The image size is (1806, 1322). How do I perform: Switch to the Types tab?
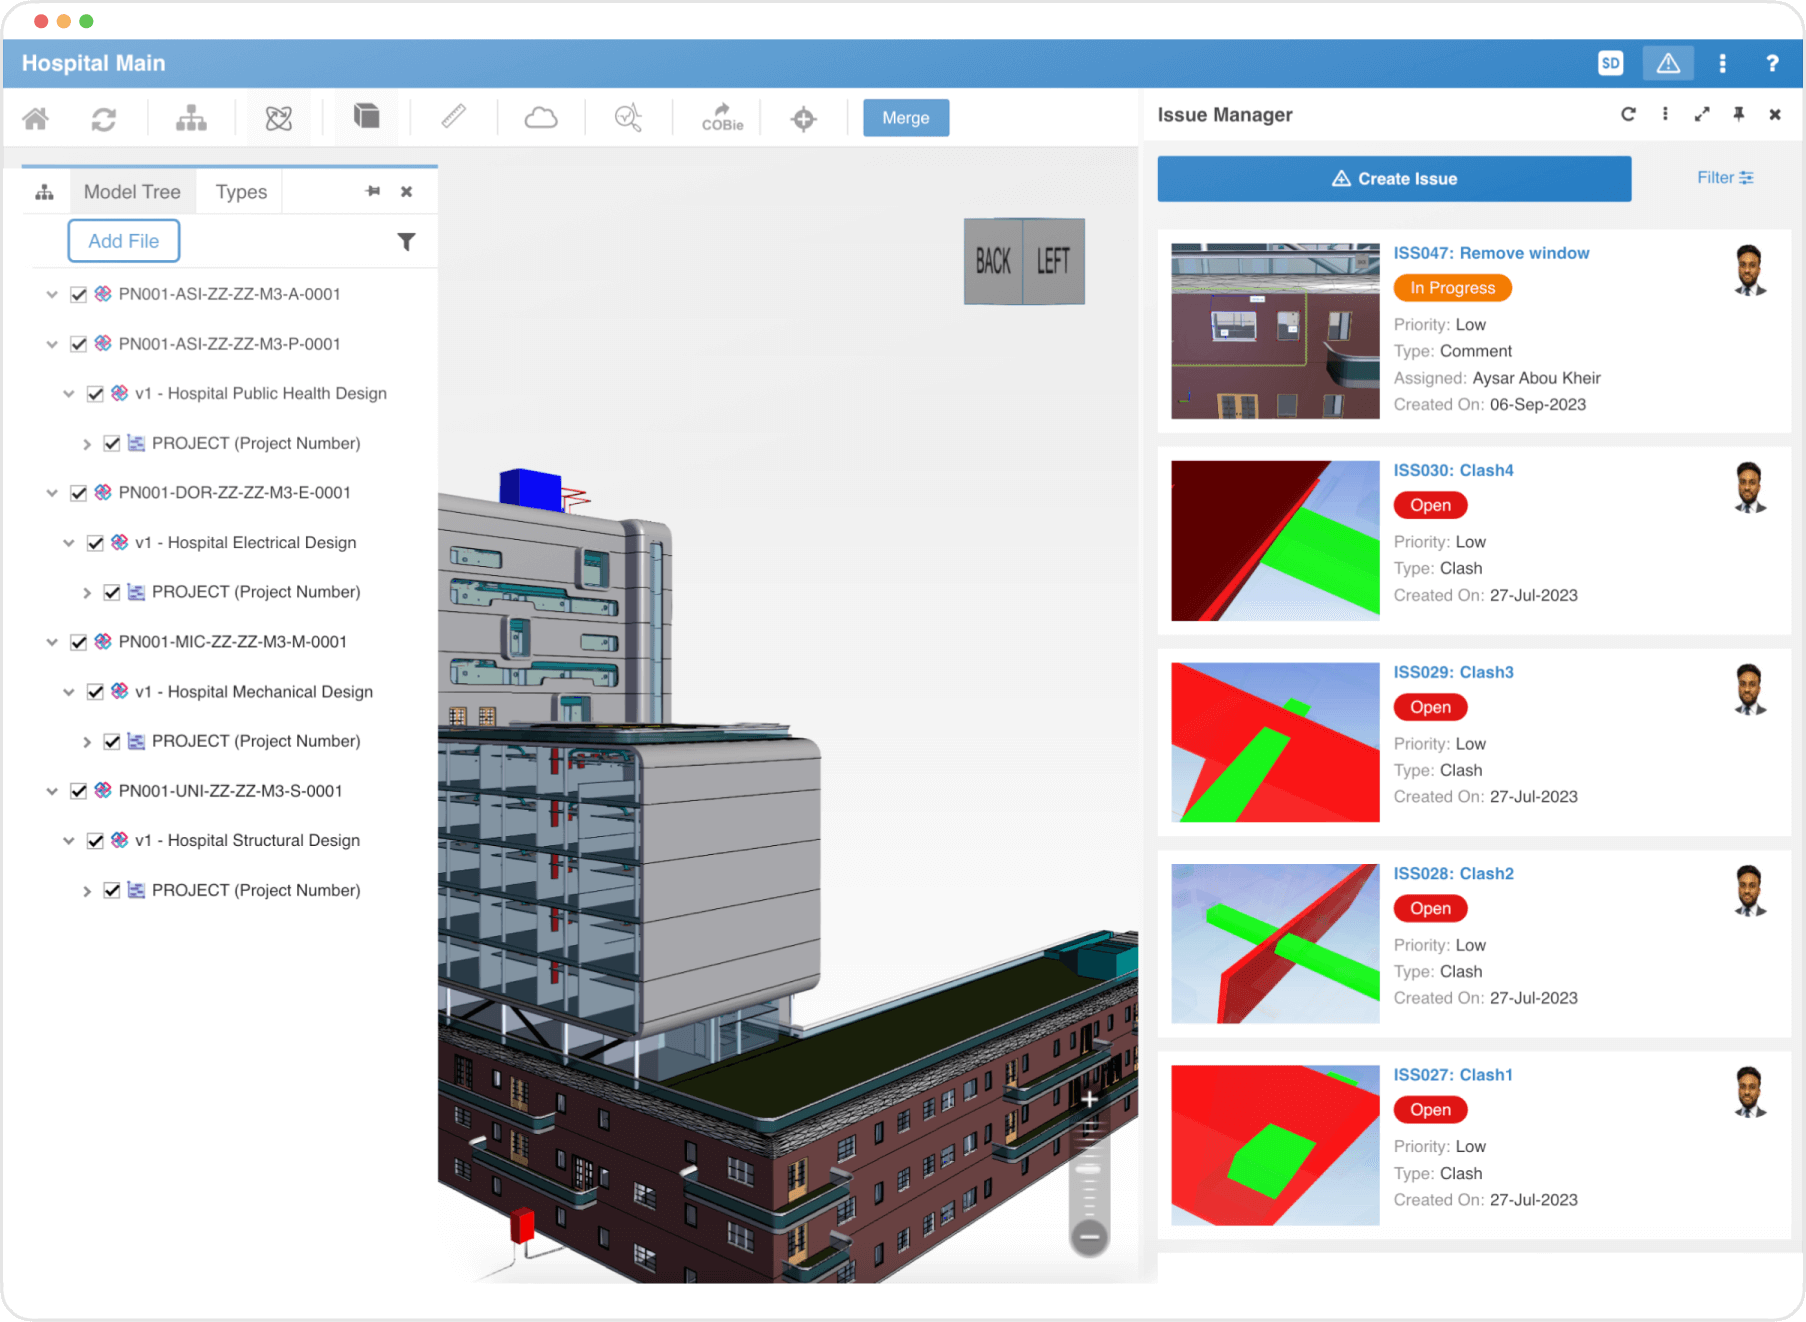point(241,192)
